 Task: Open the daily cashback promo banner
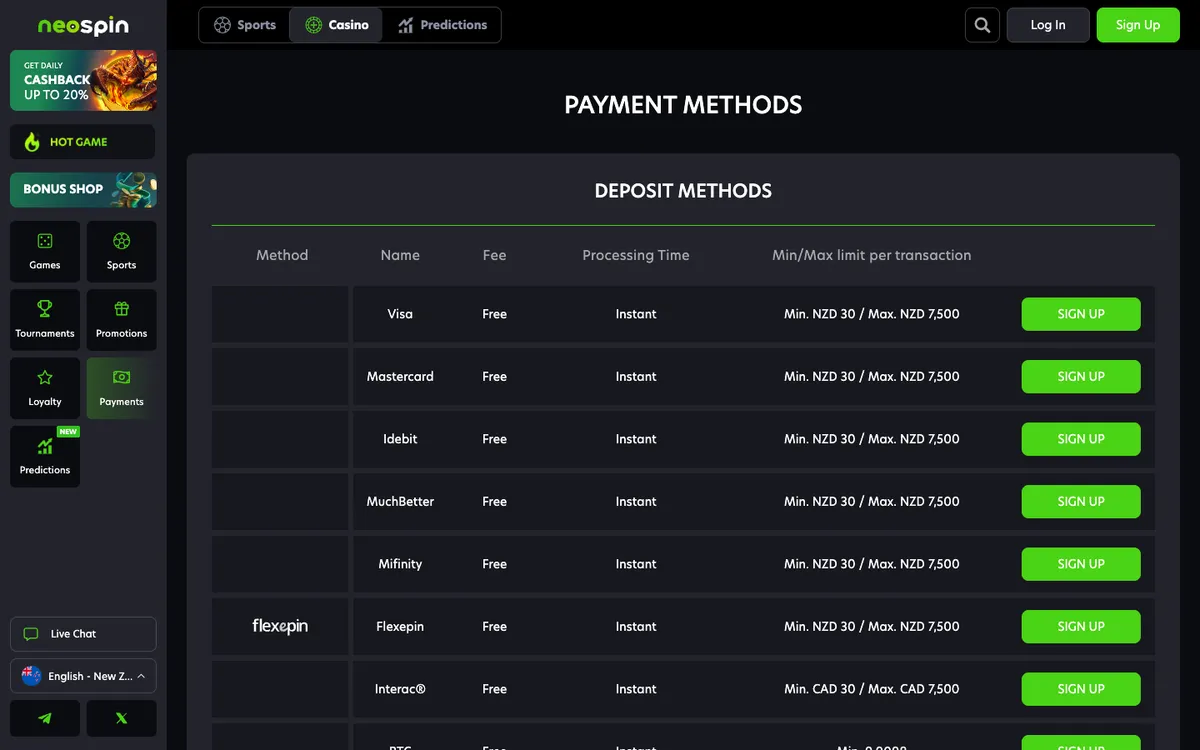point(83,80)
